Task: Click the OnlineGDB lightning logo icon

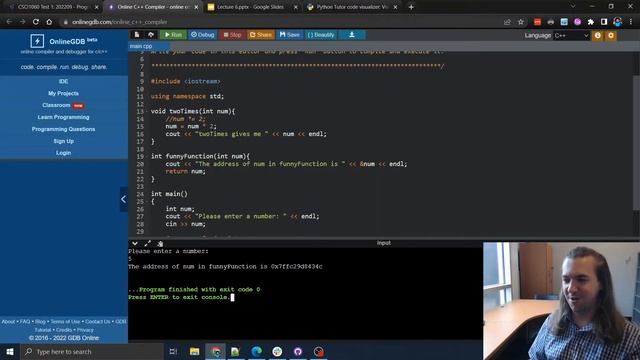Action: pyautogui.click(x=37, y=41)
